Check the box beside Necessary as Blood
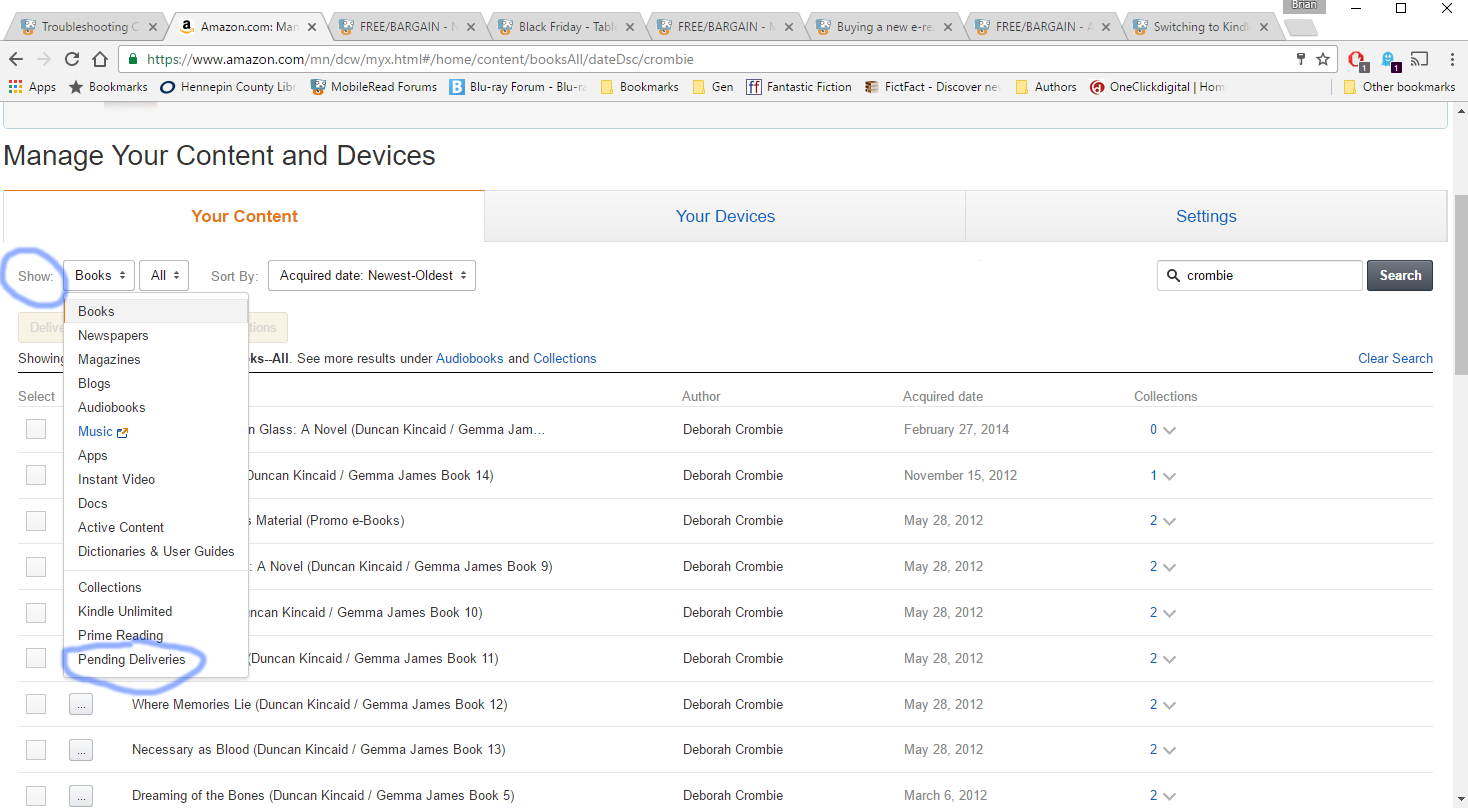The width and height of the screenshot is (1468, 808). [36, 749]
